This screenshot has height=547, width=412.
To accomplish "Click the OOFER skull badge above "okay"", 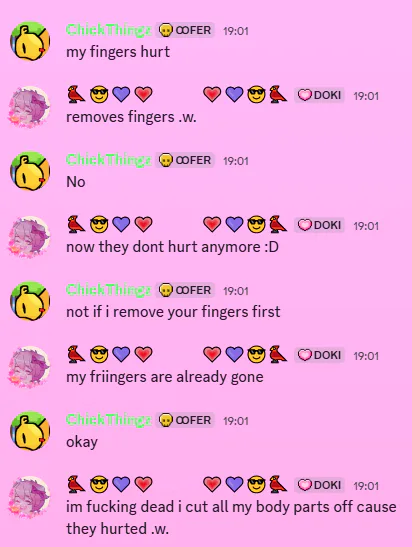I will [x=185, y=420].
